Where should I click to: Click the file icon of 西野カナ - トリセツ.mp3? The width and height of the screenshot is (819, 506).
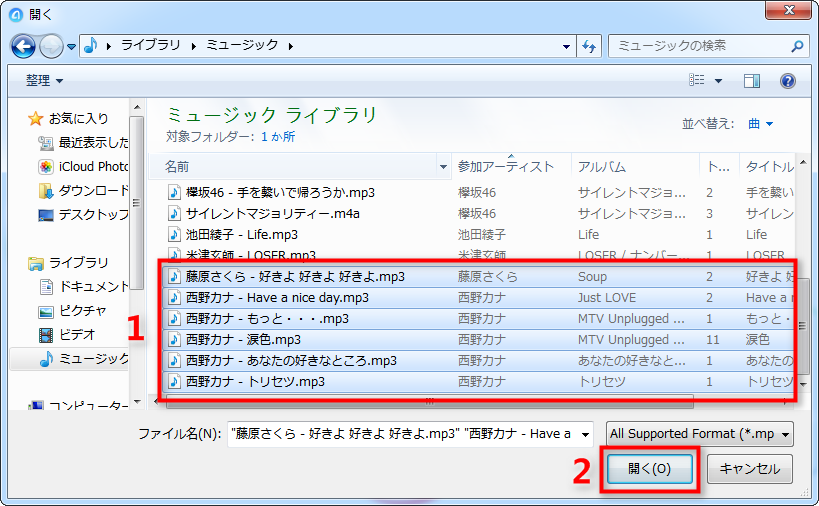[x=174, y=381]
